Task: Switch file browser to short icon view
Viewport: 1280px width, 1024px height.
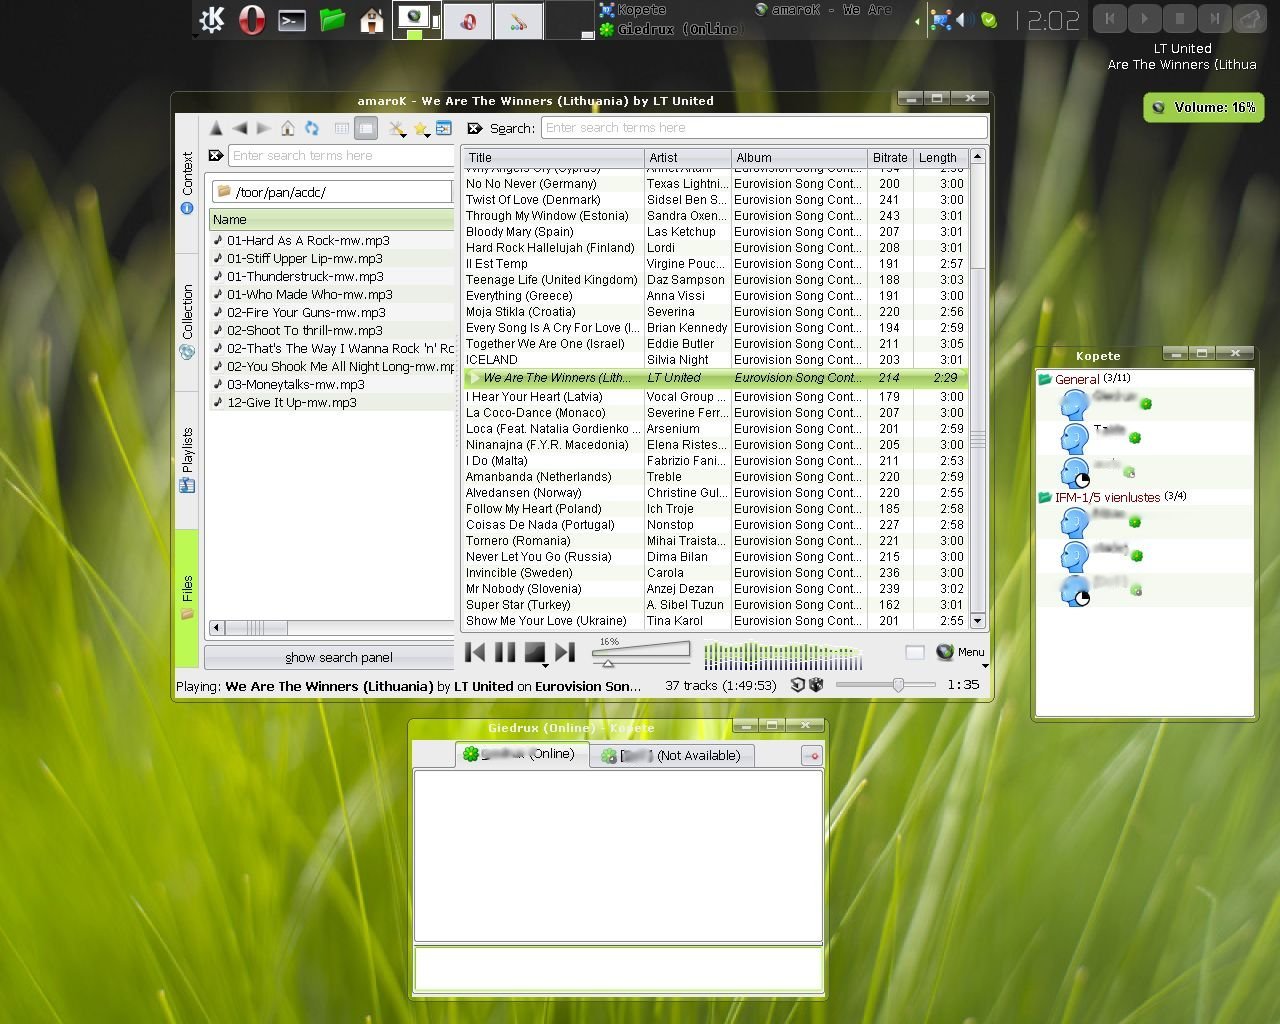Action: point(342,128)
